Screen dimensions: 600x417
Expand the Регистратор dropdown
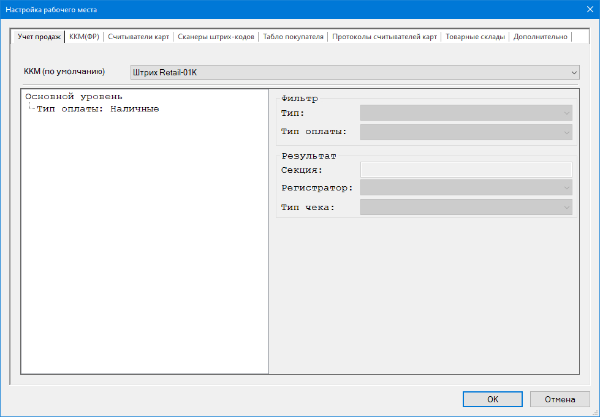coord(465,187)
